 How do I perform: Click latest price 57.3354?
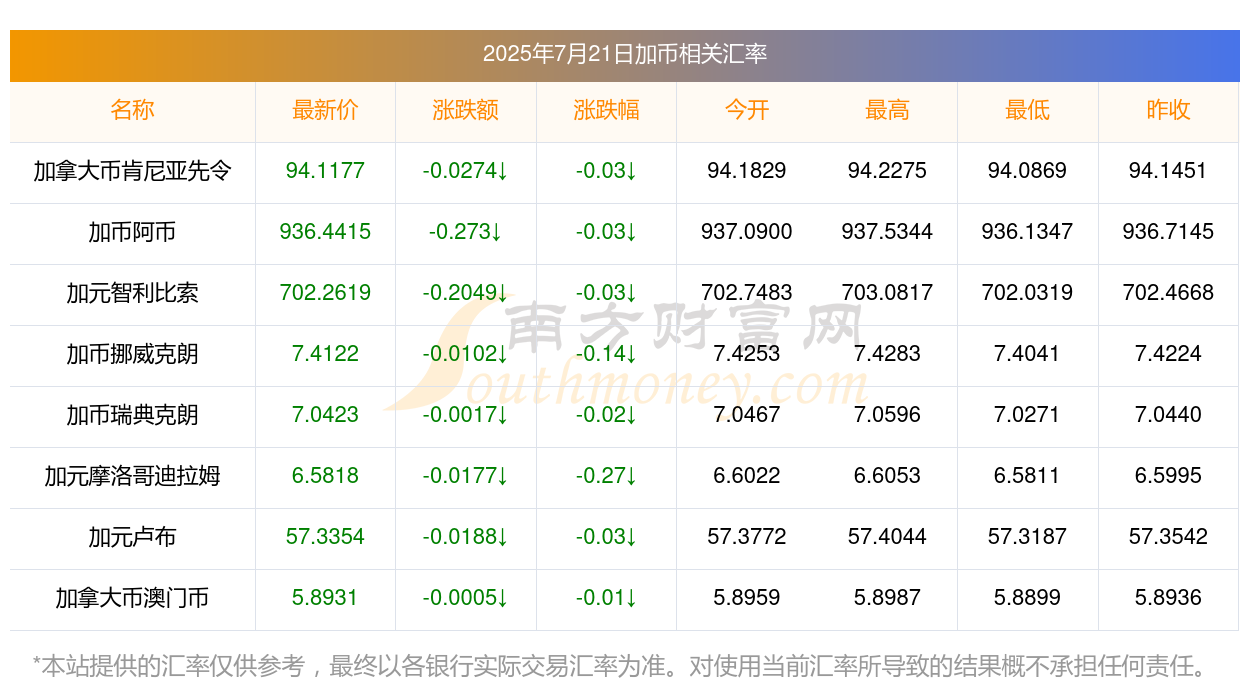[325, 537]
